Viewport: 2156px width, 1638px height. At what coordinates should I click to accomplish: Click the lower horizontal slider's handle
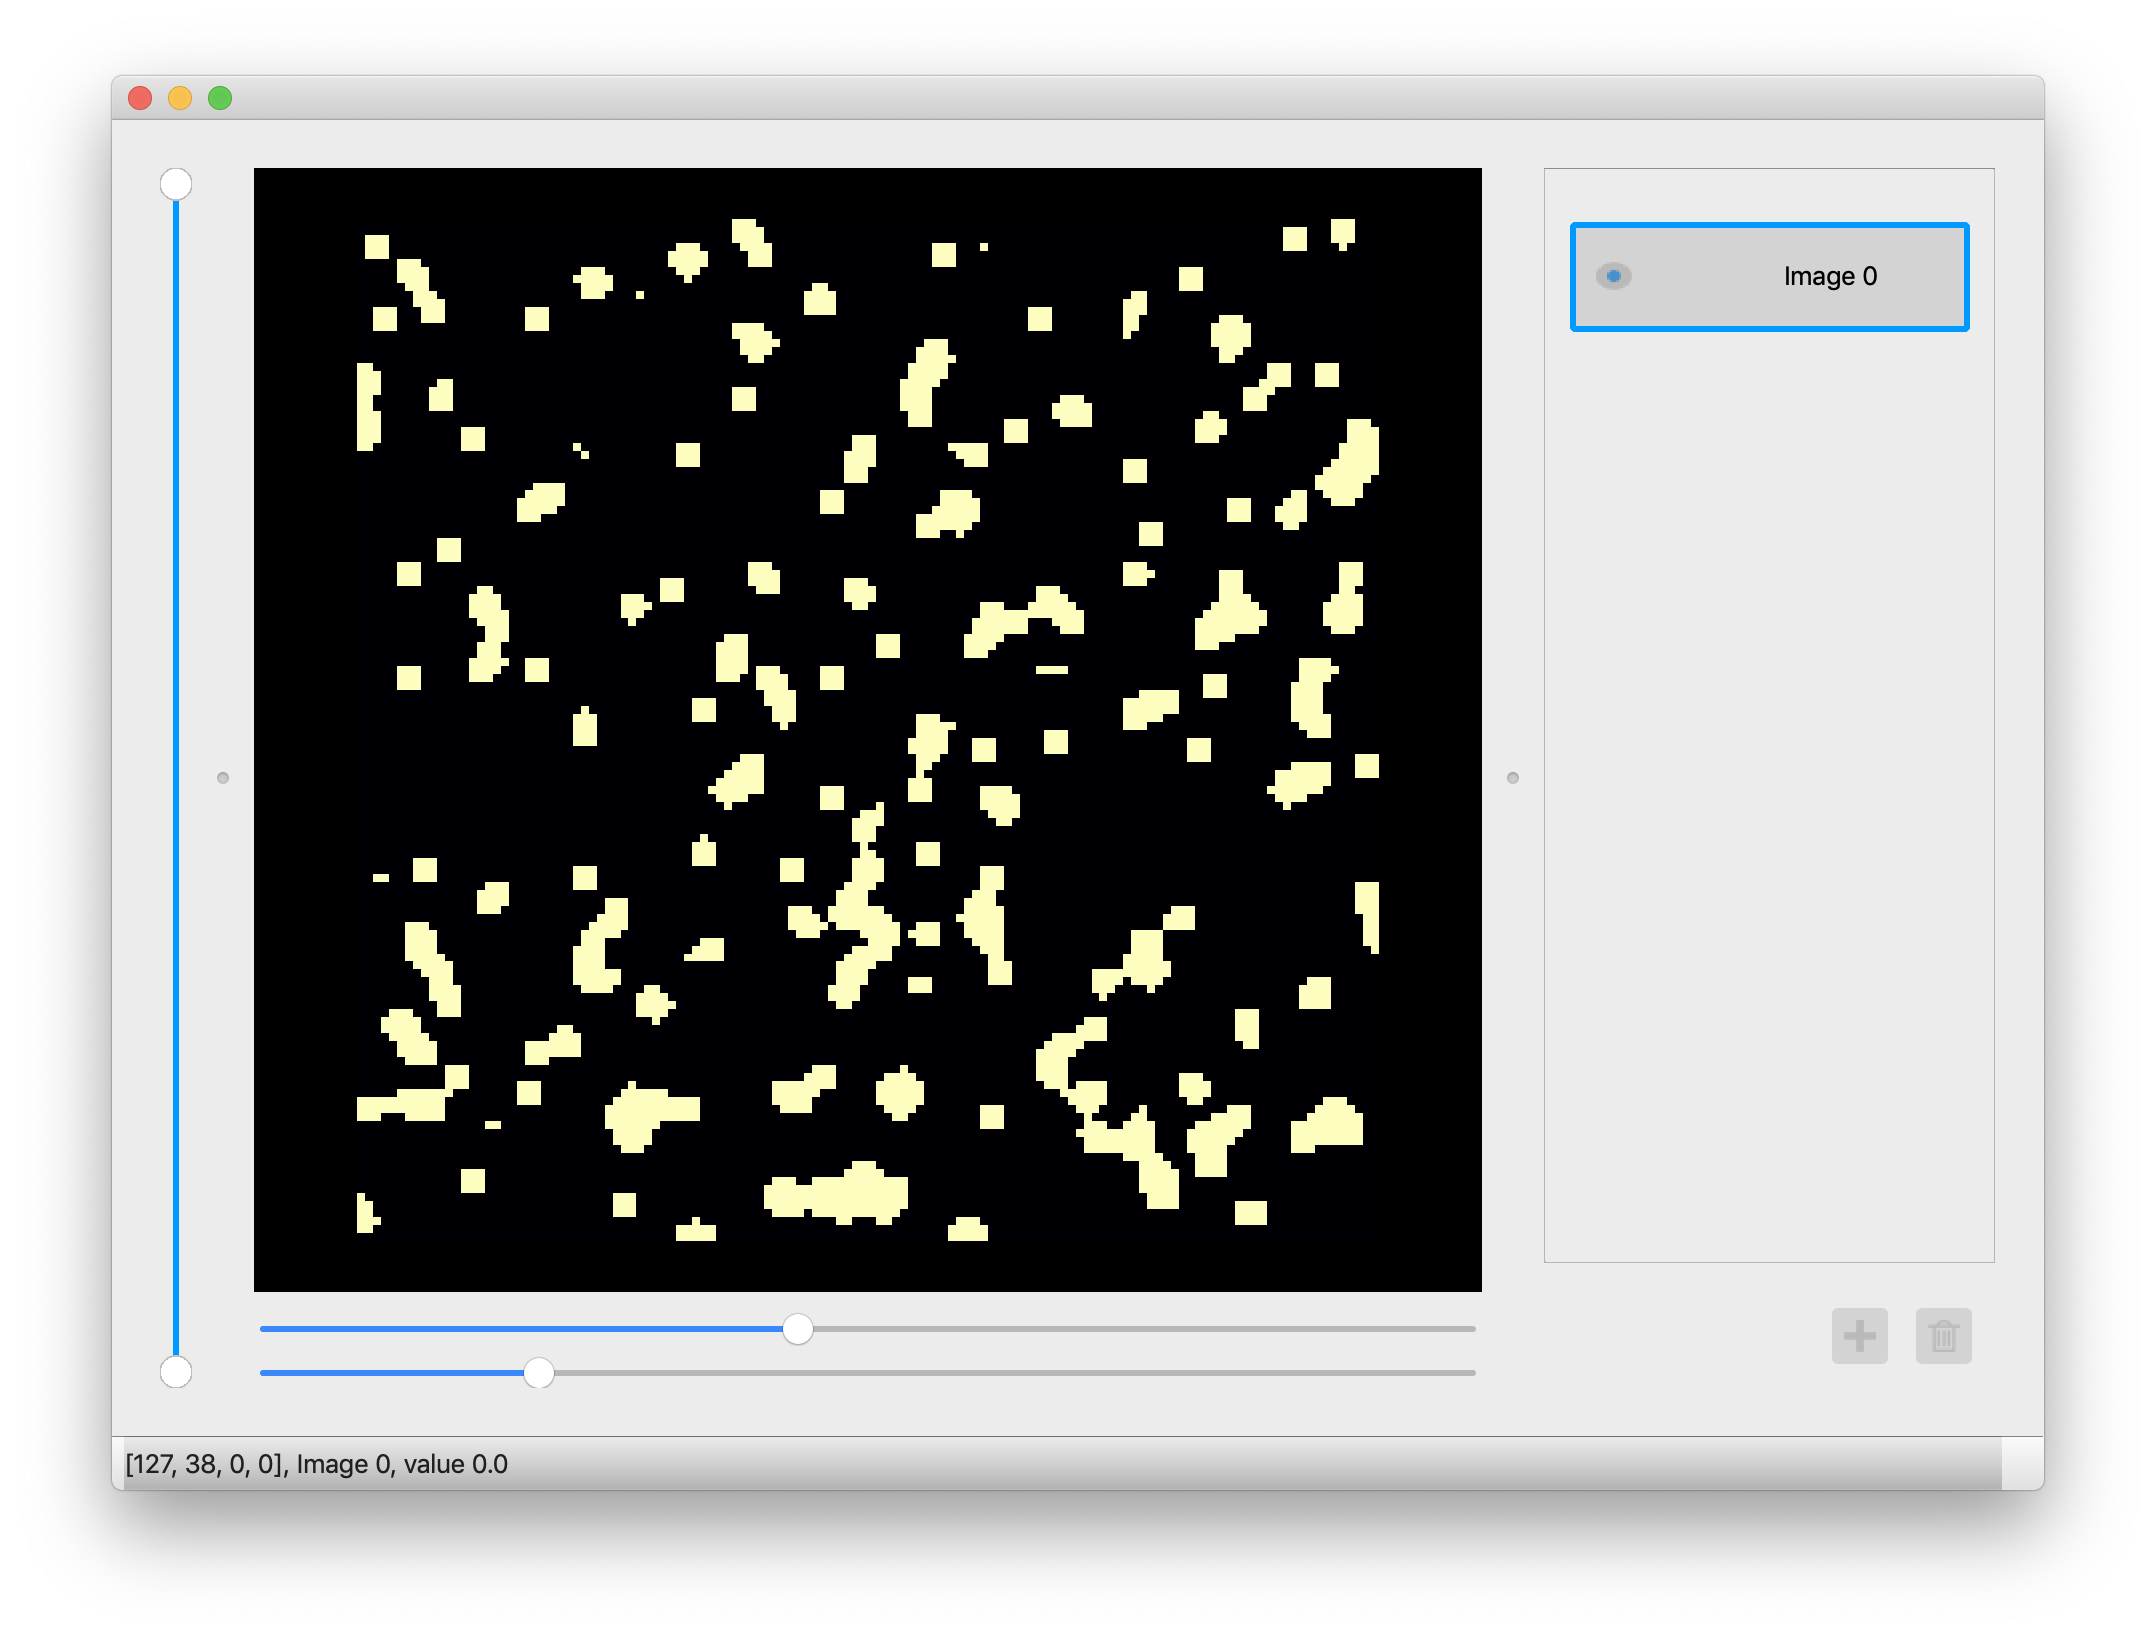point(539,1373)
